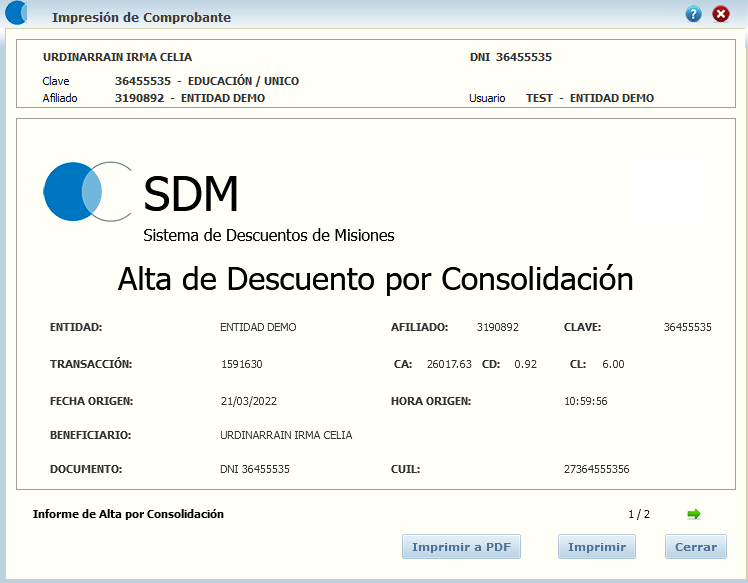Click the Imprimir button
The image size is (748, 583).
pyautogui.click(x=597, y=547)
